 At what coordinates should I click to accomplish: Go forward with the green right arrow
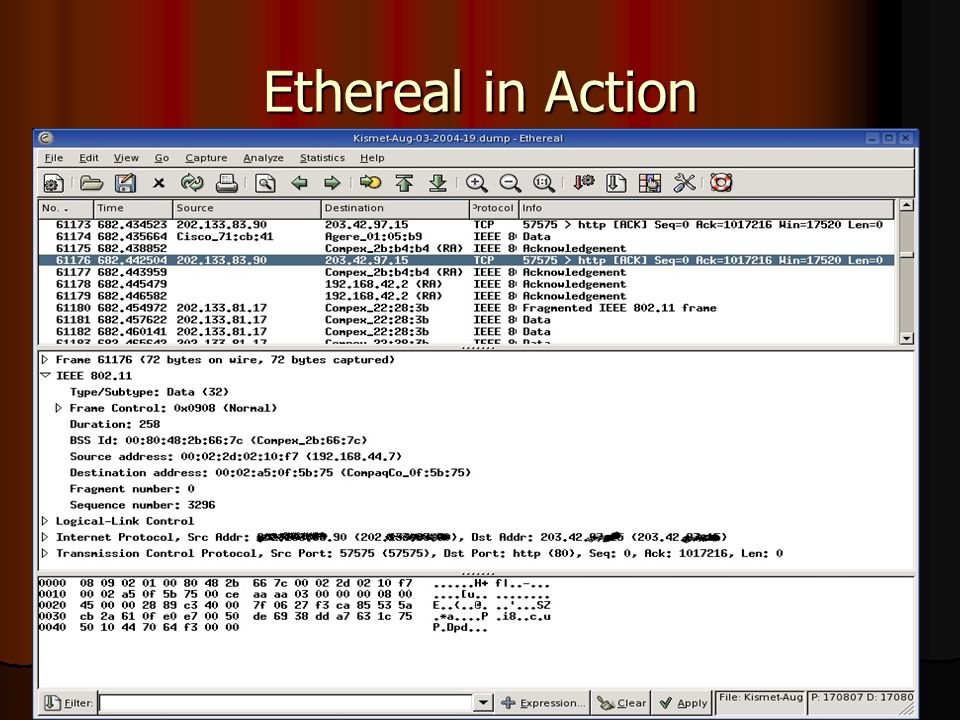332,182
